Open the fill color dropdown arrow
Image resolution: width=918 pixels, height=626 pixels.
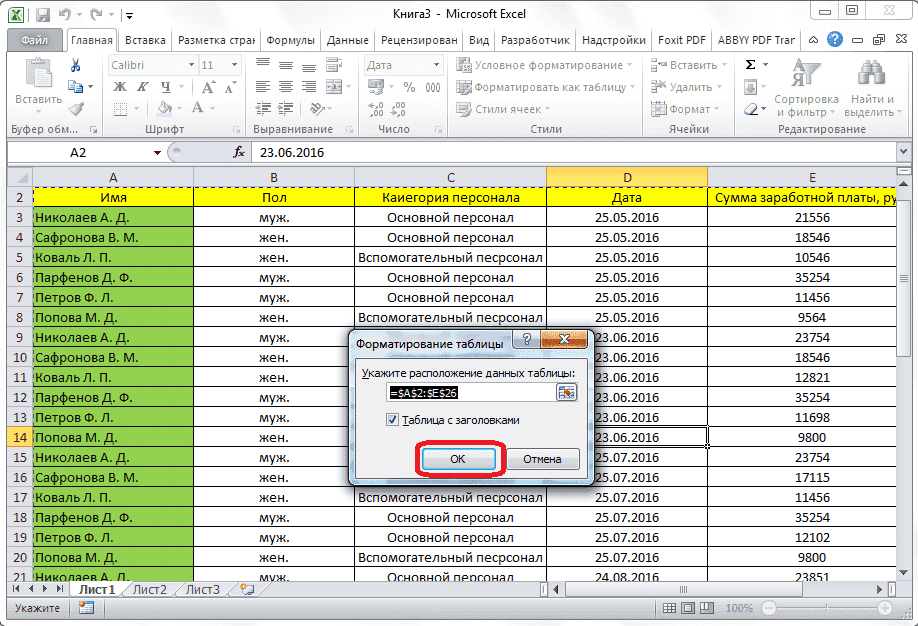pos(178,107)
